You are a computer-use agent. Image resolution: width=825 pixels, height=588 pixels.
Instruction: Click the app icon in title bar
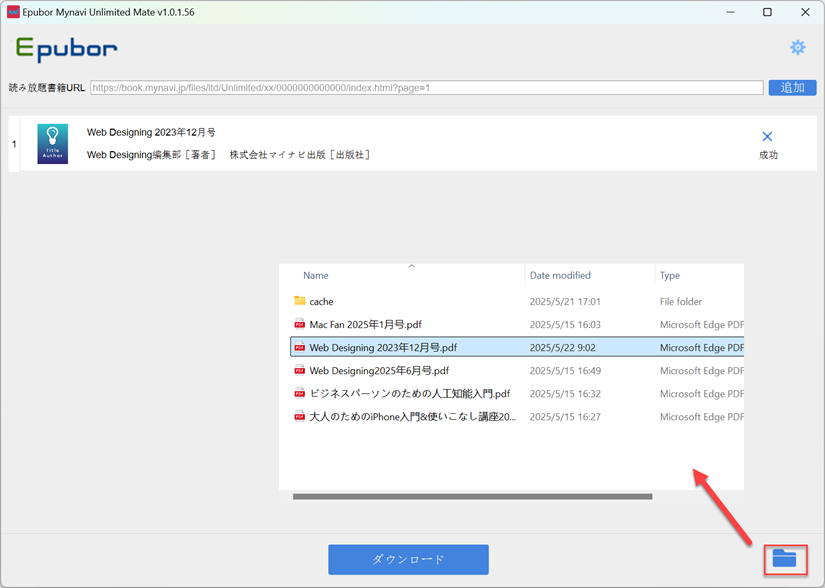13,12
